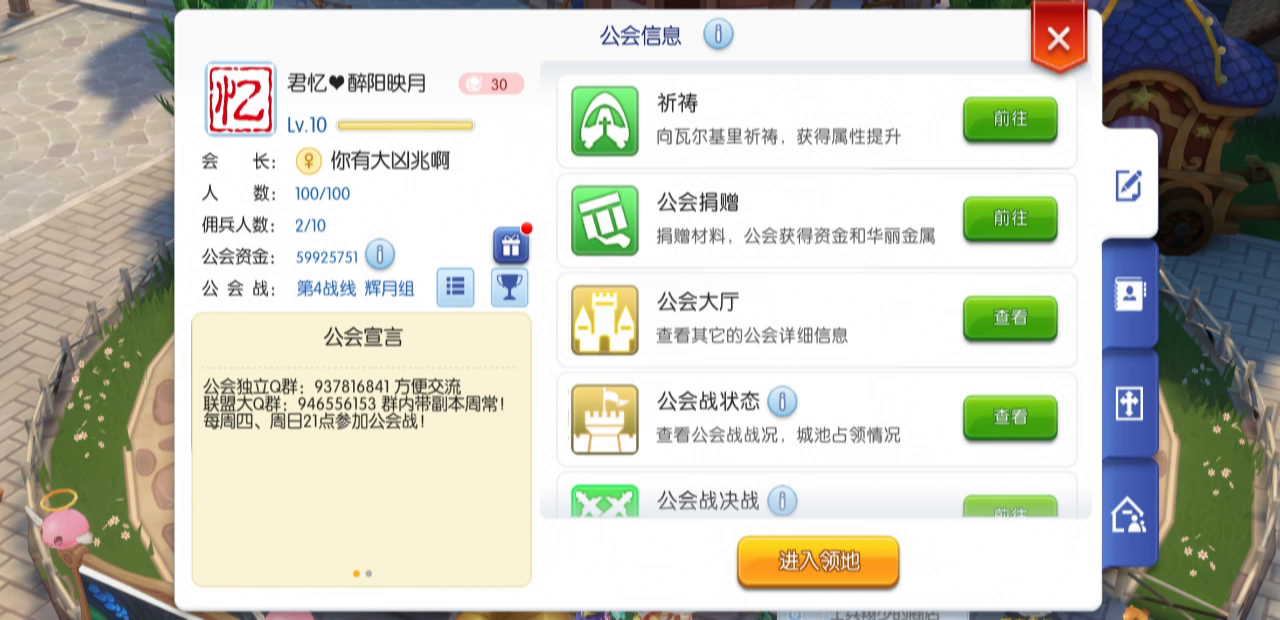
Task: Click the 公会捐赠 donation icon
Action: click(x=605, y=219)
